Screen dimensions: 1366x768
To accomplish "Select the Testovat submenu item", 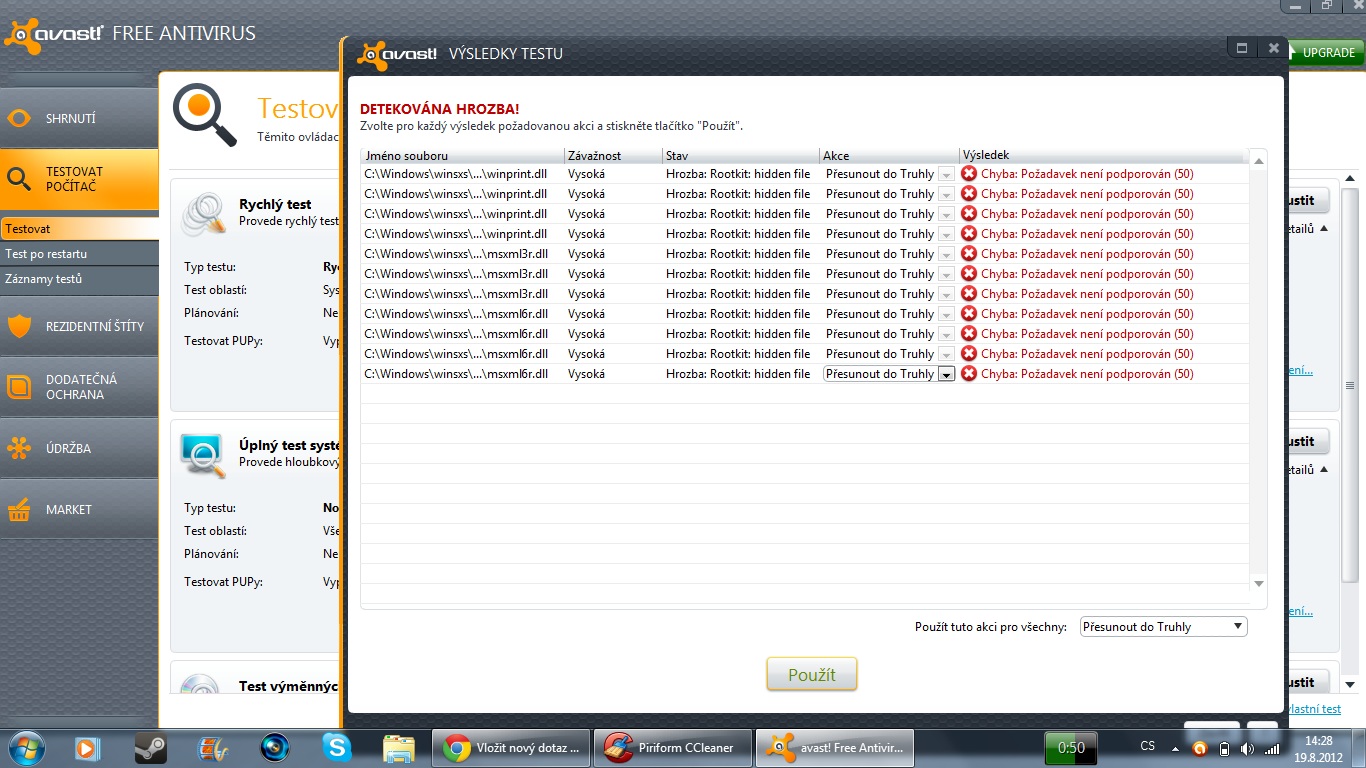I will coord(79,229).
